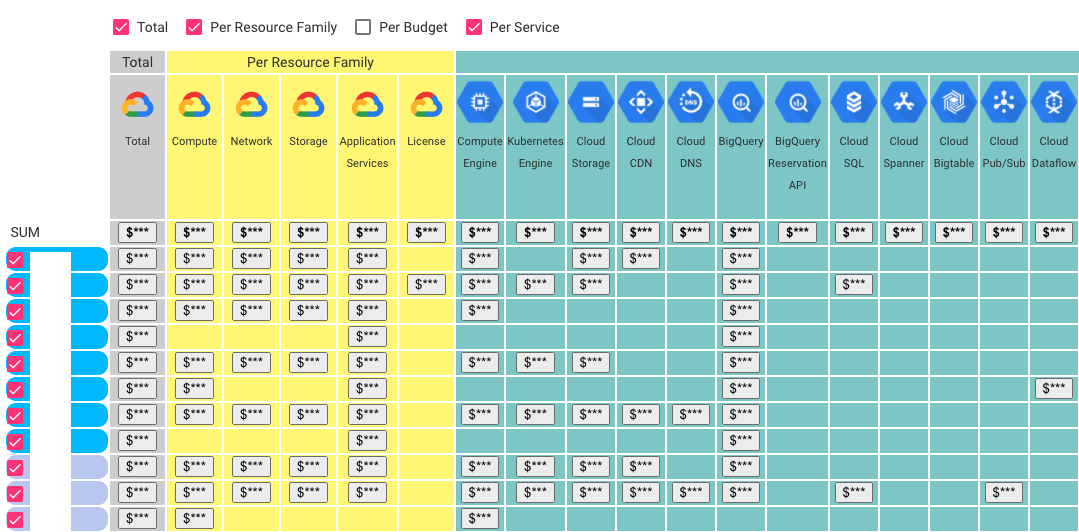
Task: Toggle the checkbox of the row with Cloud Pub/Sub cost
Action: (15, 493)
